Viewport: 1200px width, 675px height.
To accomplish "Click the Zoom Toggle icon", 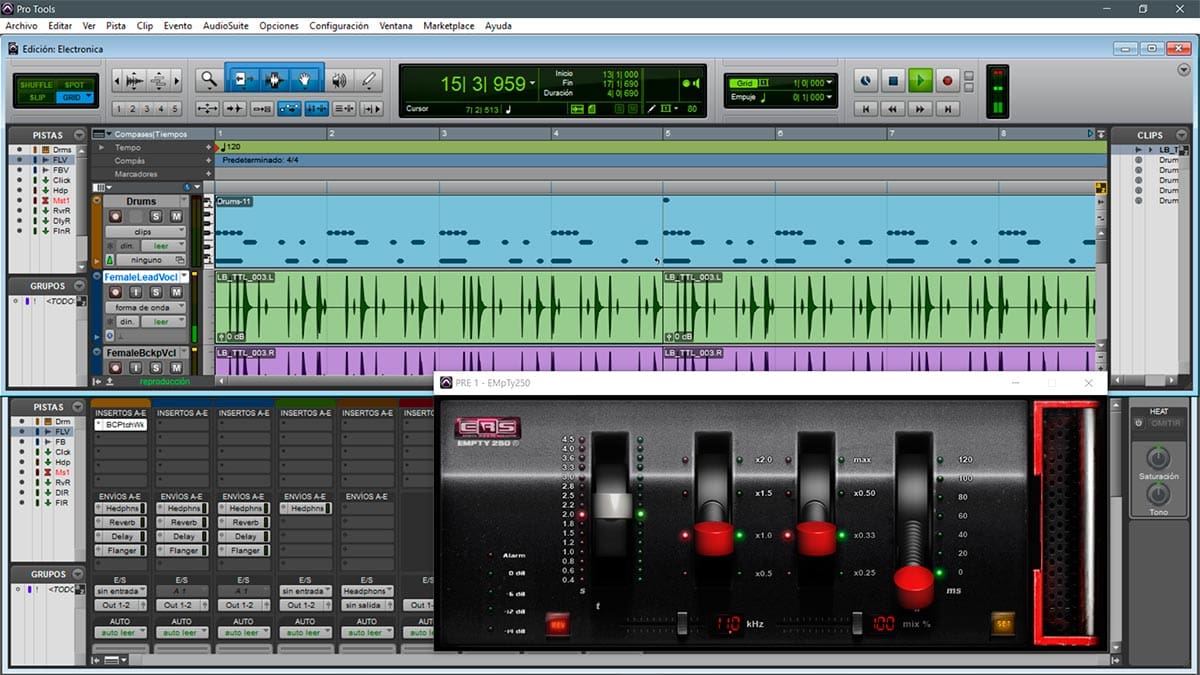I will coord(208,109).
